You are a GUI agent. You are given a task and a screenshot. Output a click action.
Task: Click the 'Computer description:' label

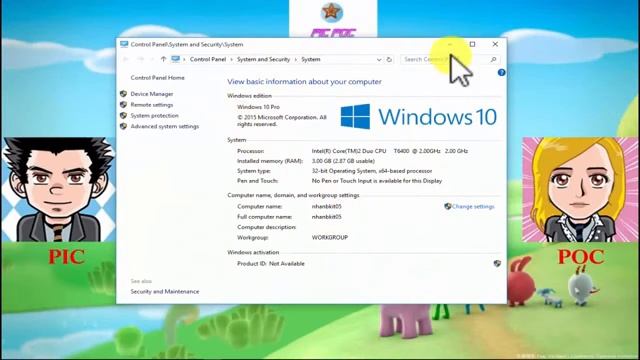[267, 227]
